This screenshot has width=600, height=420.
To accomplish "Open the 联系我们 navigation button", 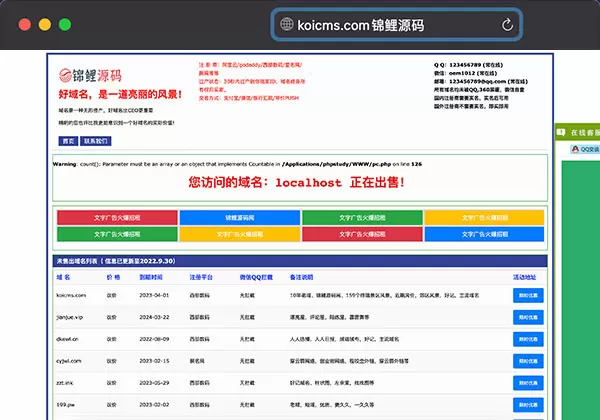I will pyautogui.click(x=96, y=141).
